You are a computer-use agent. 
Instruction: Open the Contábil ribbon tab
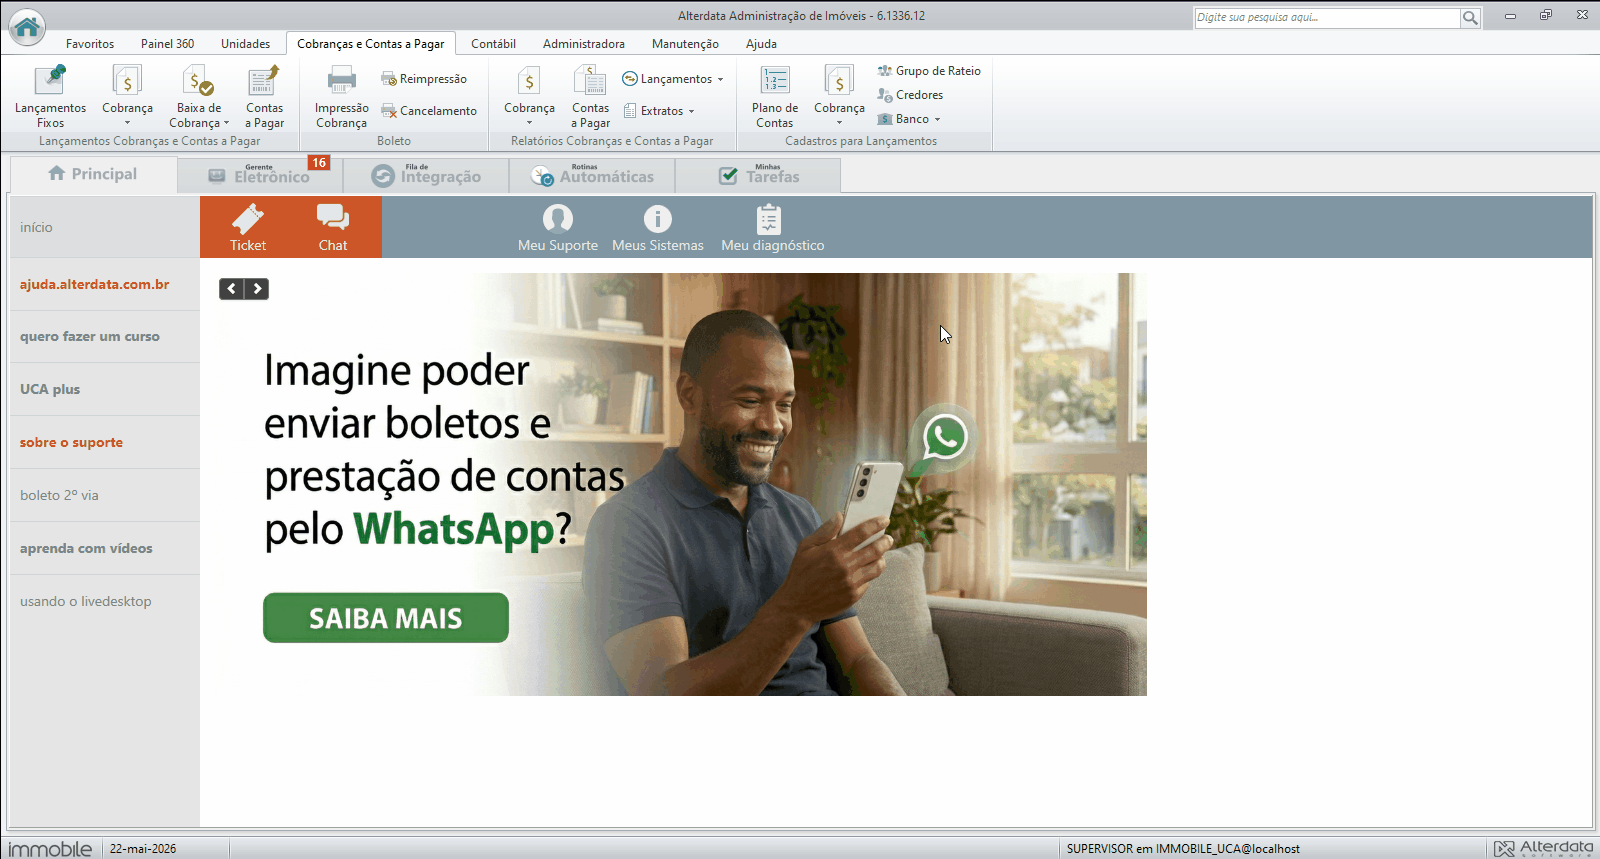(493, 44)
